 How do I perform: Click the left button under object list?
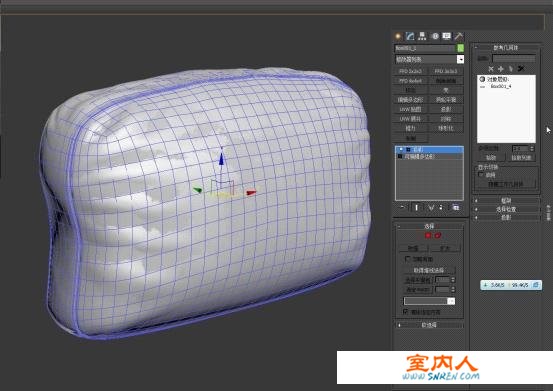click(x=491, y=158)
